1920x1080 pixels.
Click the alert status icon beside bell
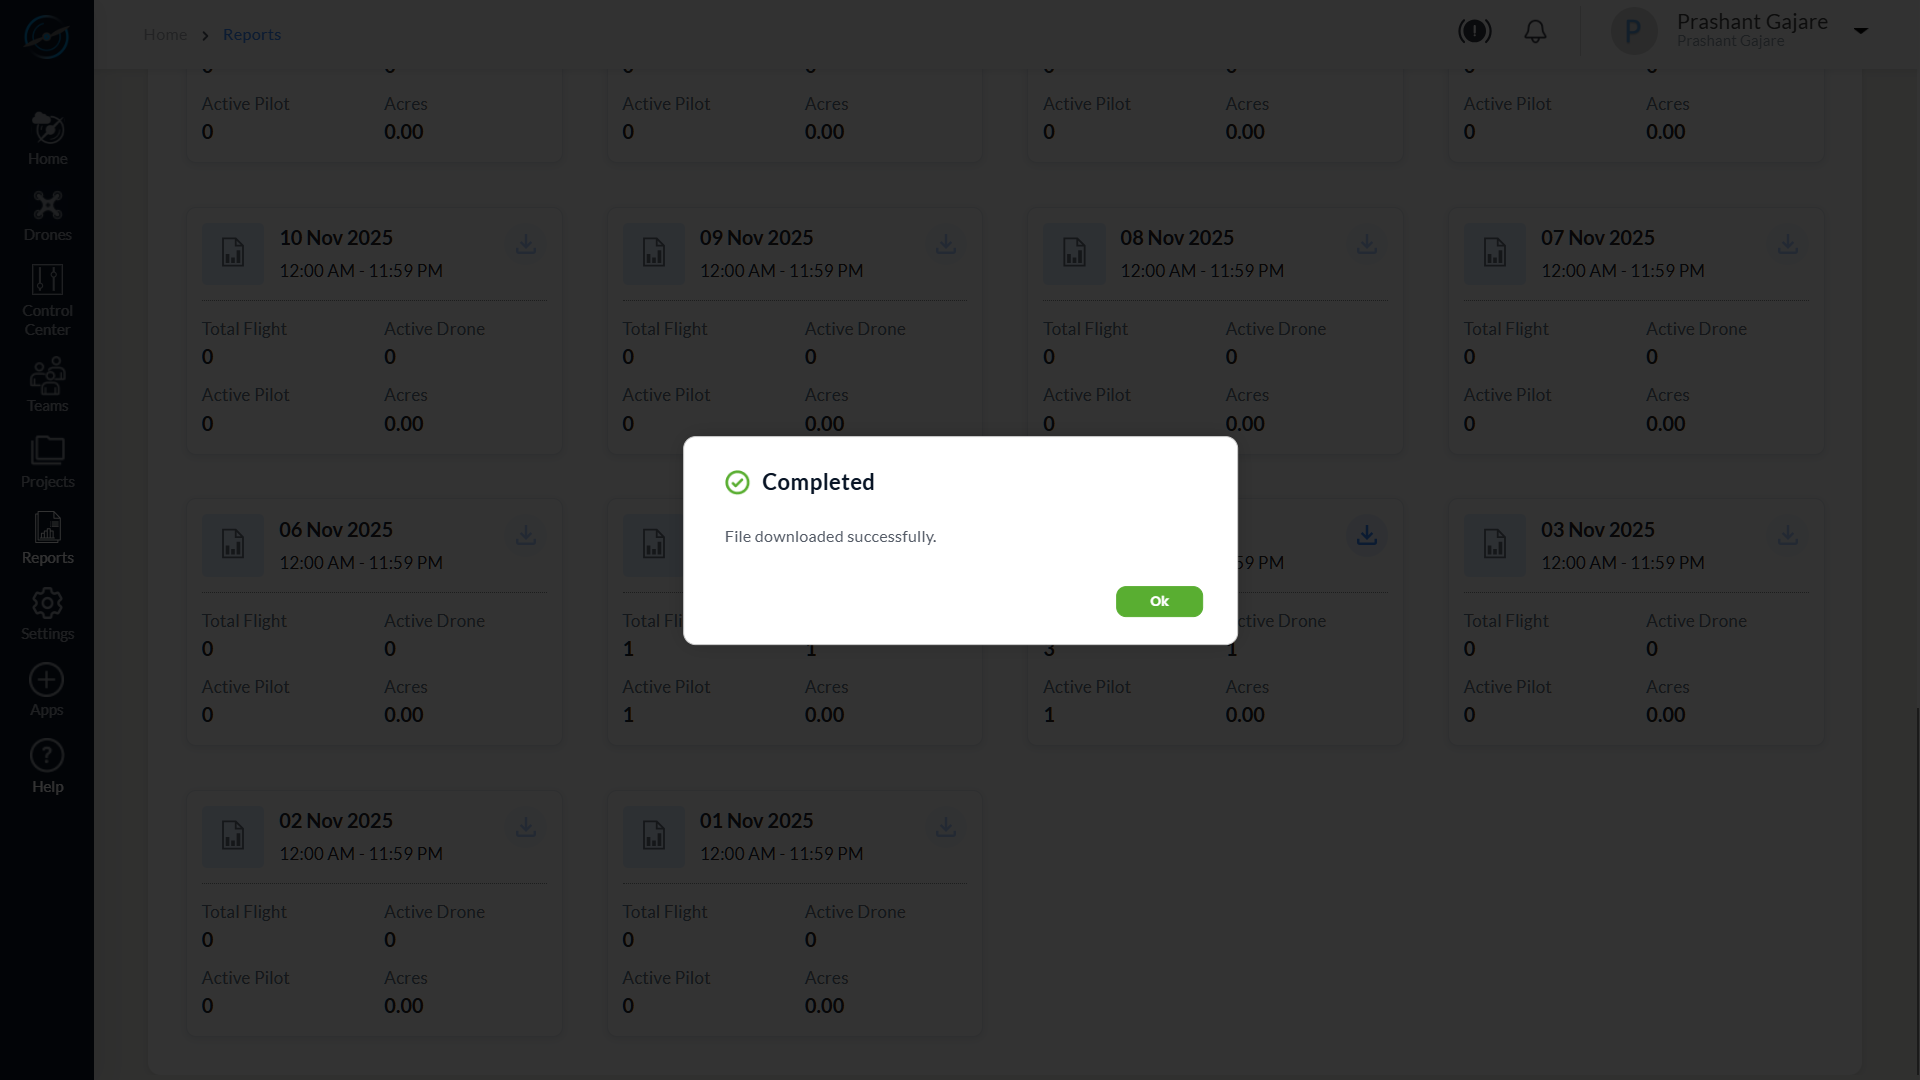coord(1475,31)
